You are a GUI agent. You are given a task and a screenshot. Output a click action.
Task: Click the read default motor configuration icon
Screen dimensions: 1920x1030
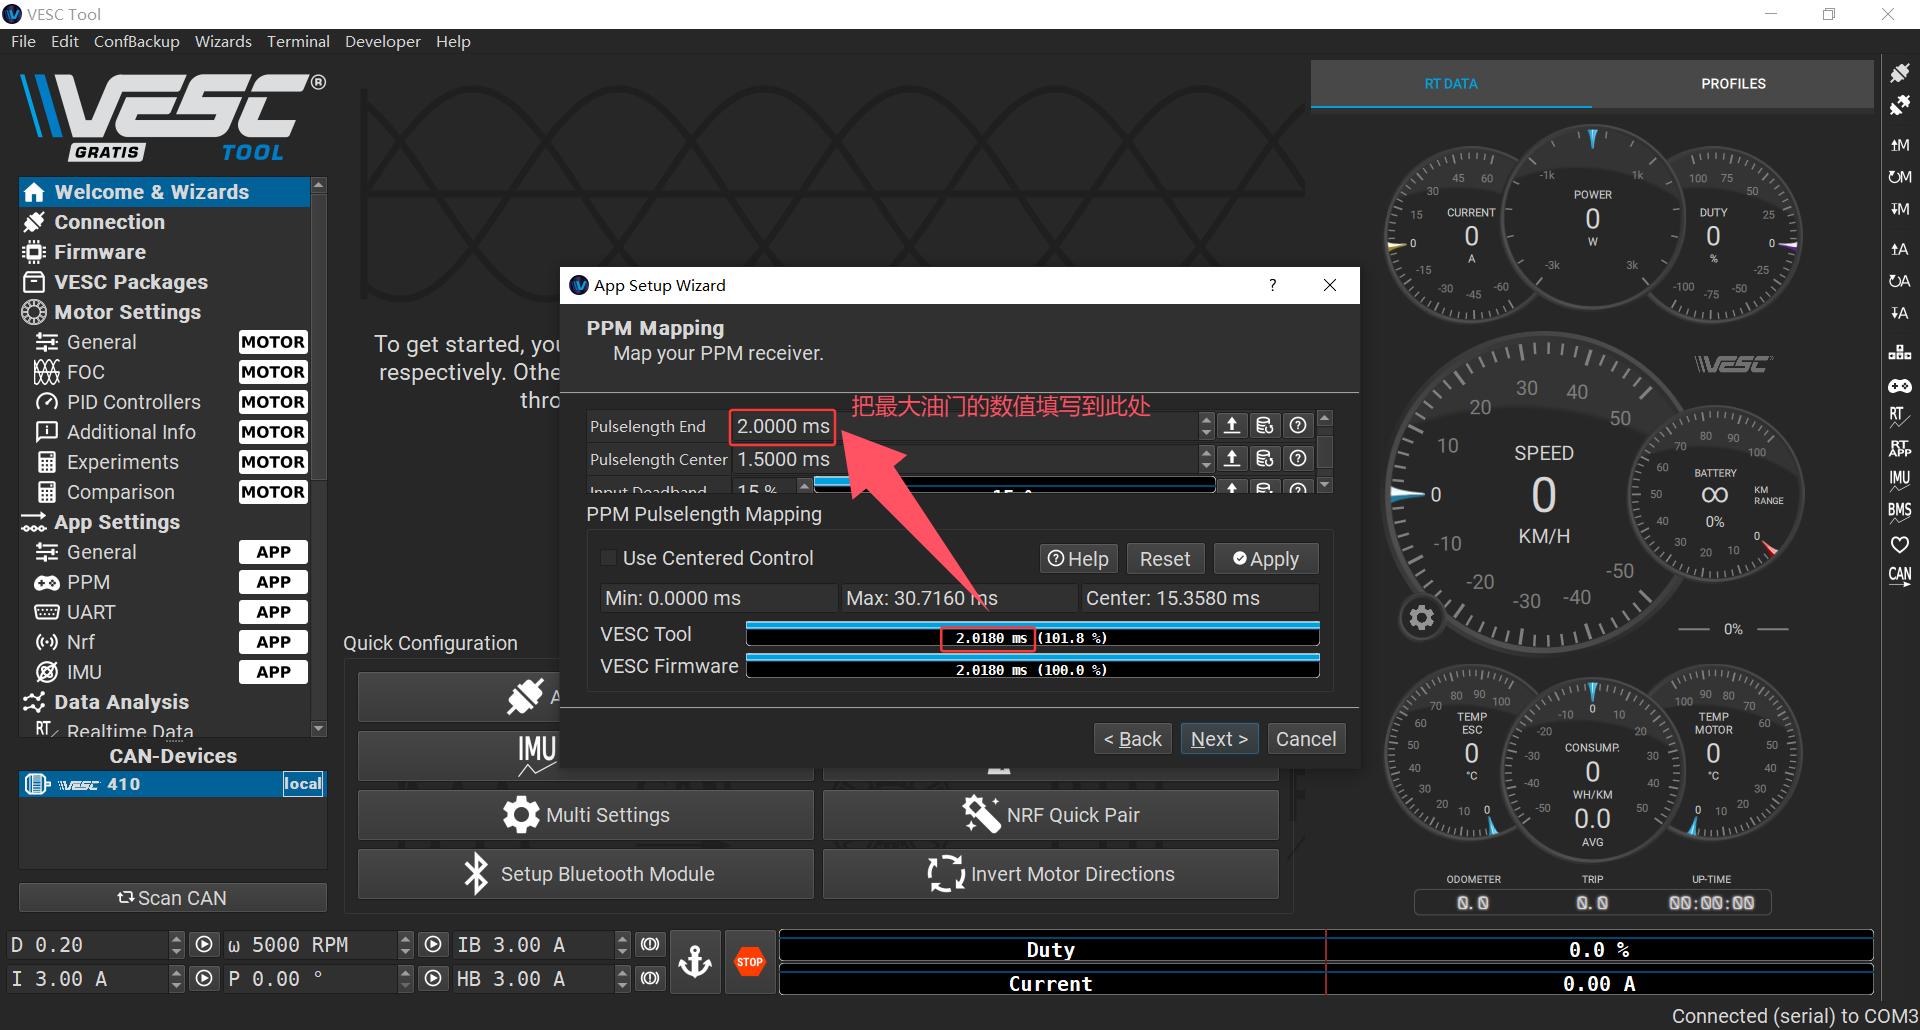tap(1899, 177)
